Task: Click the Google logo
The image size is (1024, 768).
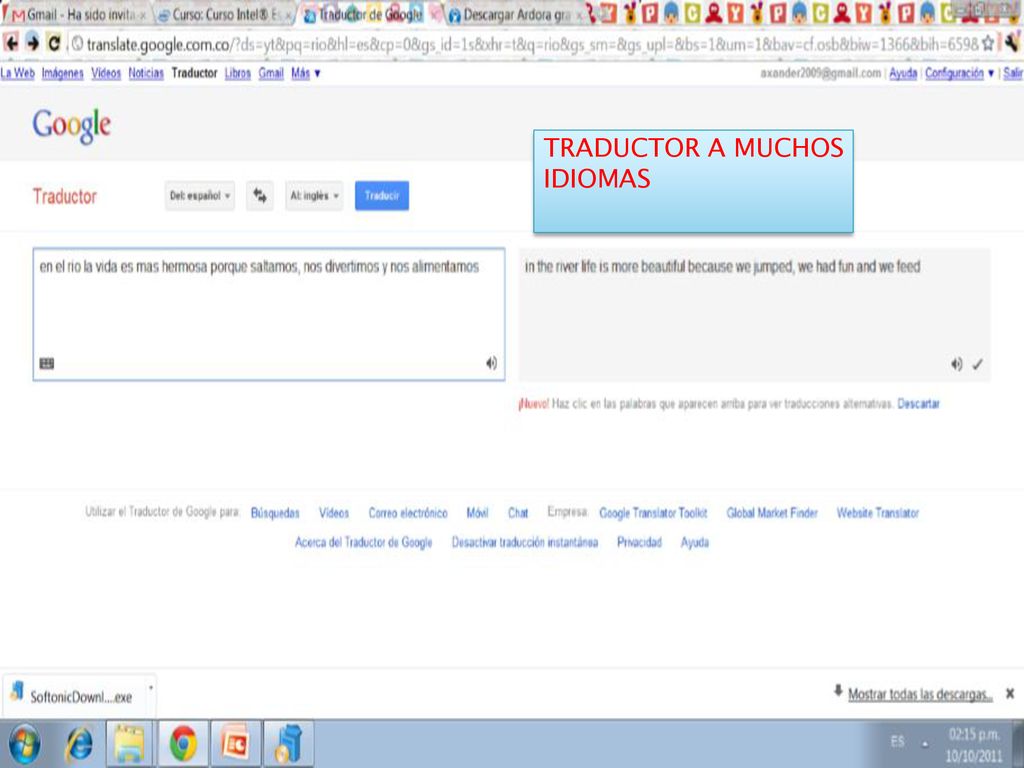Action: coord(72,125)
